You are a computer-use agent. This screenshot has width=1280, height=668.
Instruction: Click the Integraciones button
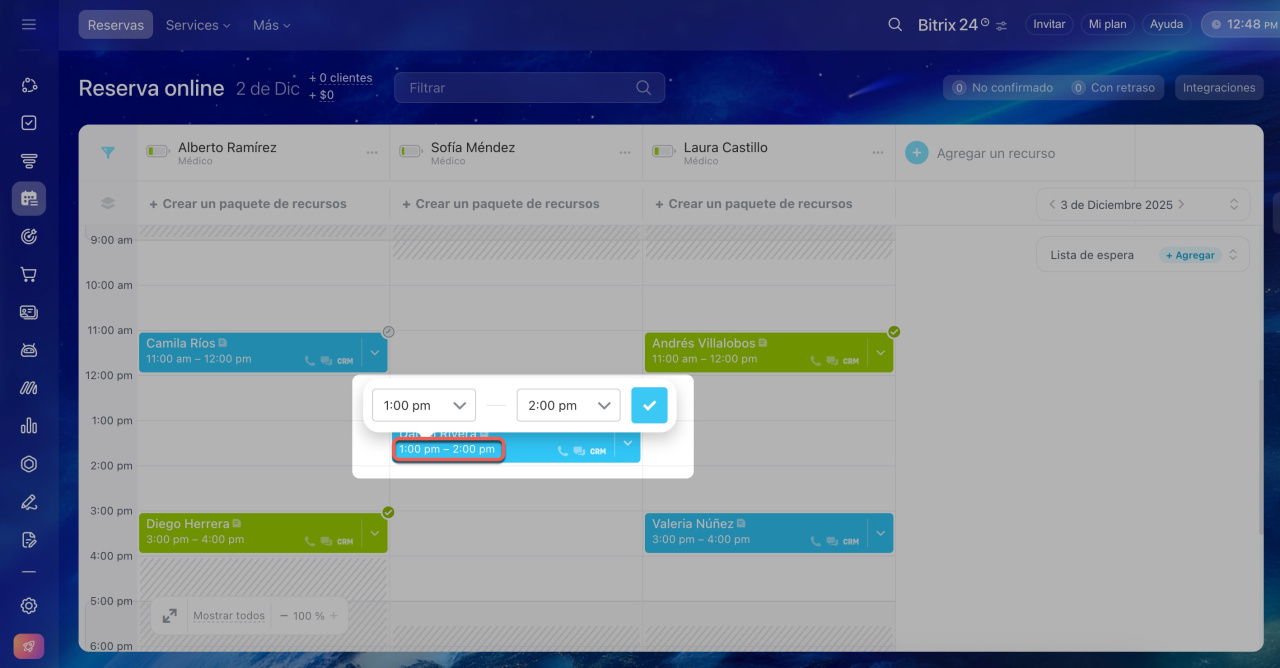point(1218,88)
